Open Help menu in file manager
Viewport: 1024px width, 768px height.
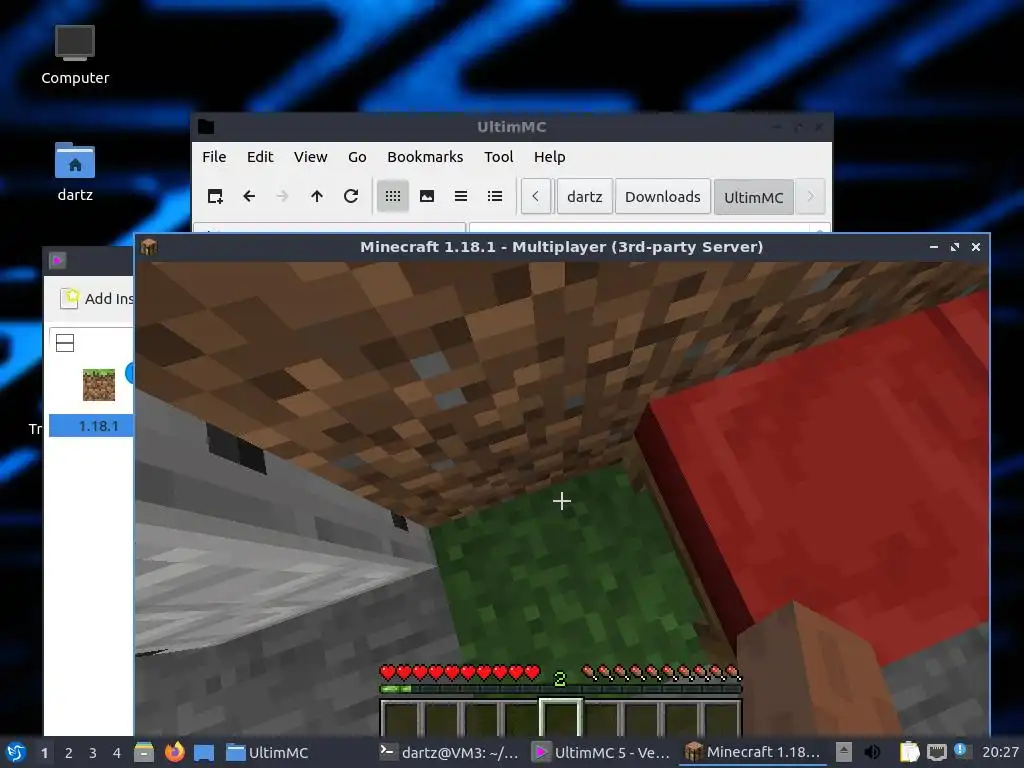point(549,157)
